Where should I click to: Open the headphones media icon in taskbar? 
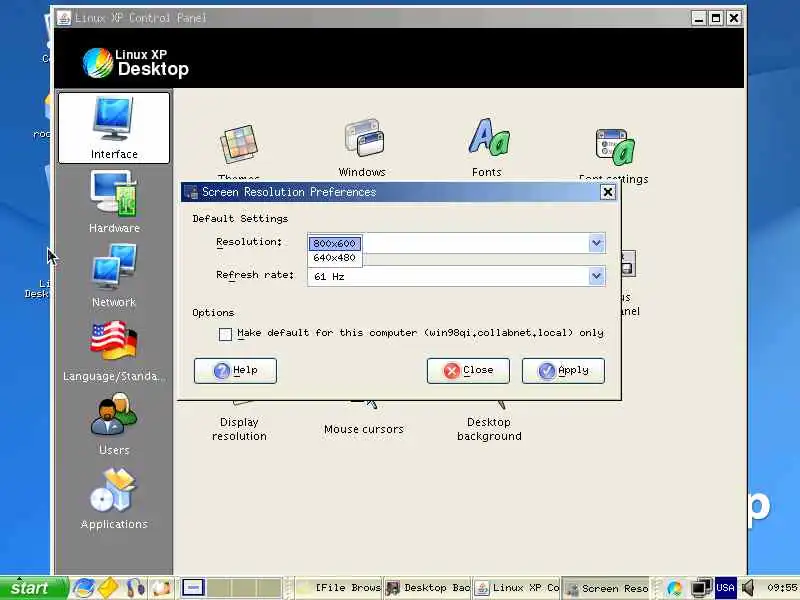135,588
